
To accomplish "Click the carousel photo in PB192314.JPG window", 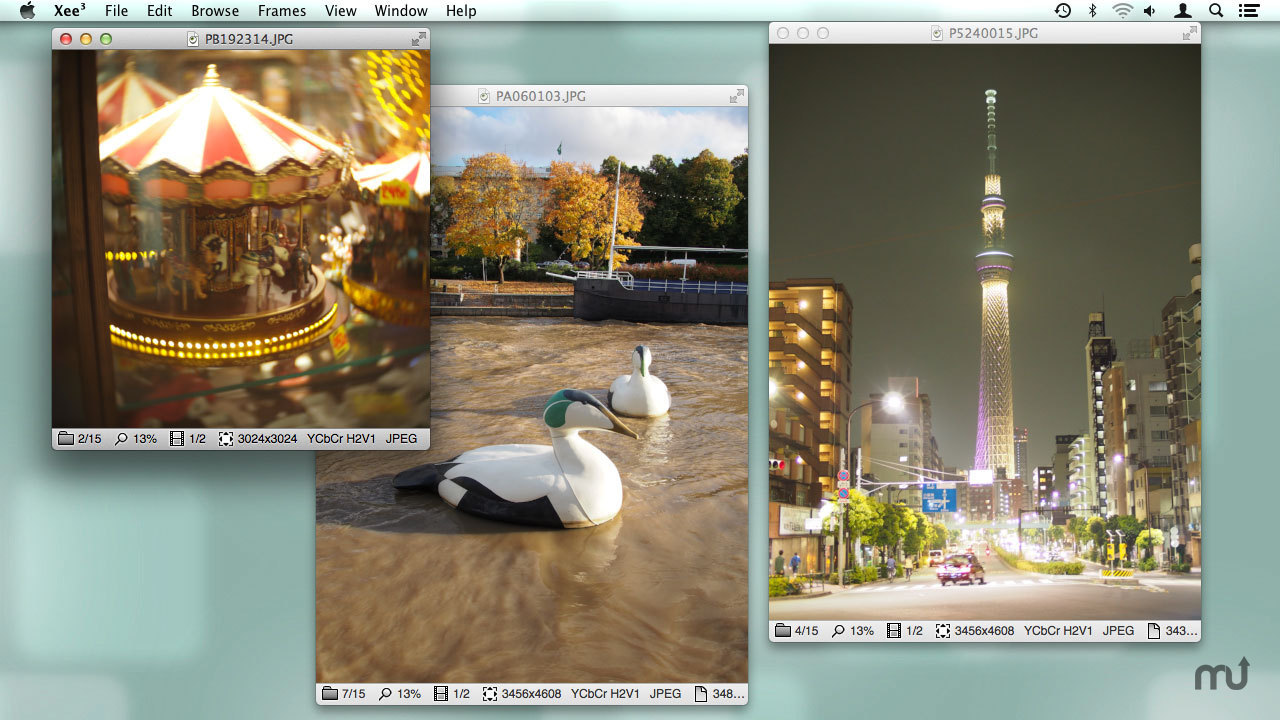I will 240,240.
